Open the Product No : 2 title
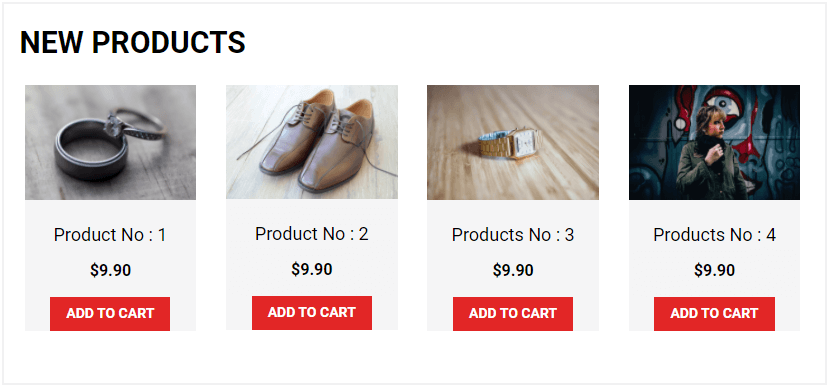 (x=312, y=233)
